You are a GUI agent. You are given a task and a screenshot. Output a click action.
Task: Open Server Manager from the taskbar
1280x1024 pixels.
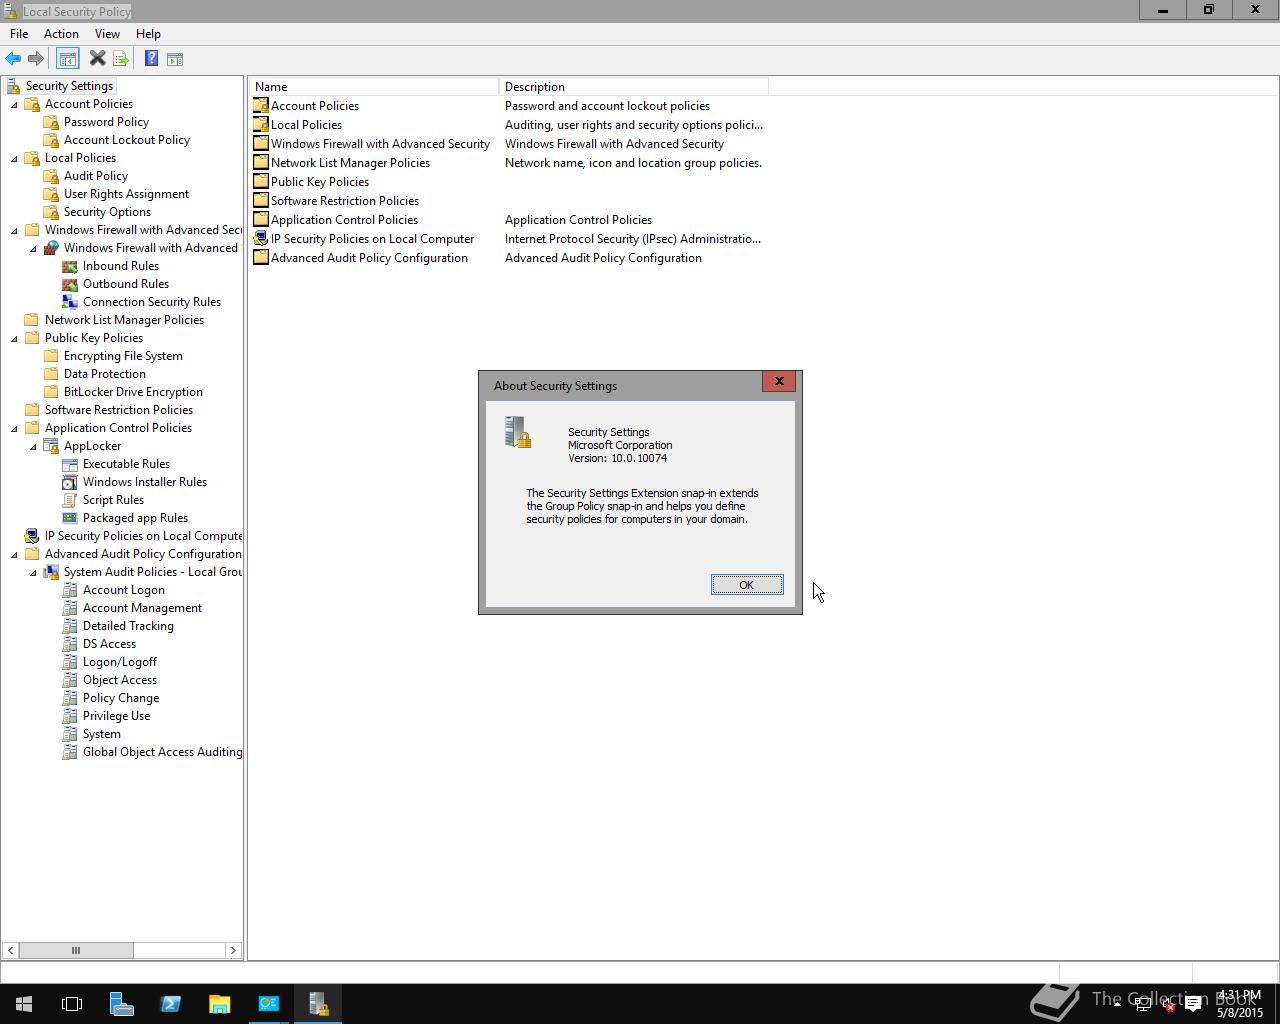[x=121, y=1004]
